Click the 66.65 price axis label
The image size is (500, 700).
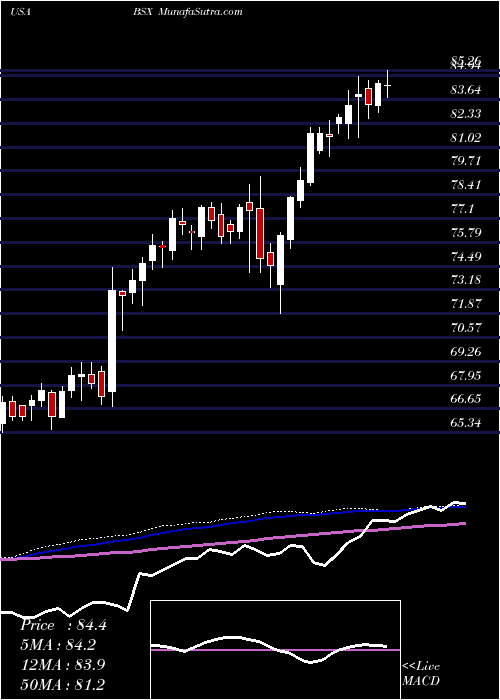tap(466, 399)
